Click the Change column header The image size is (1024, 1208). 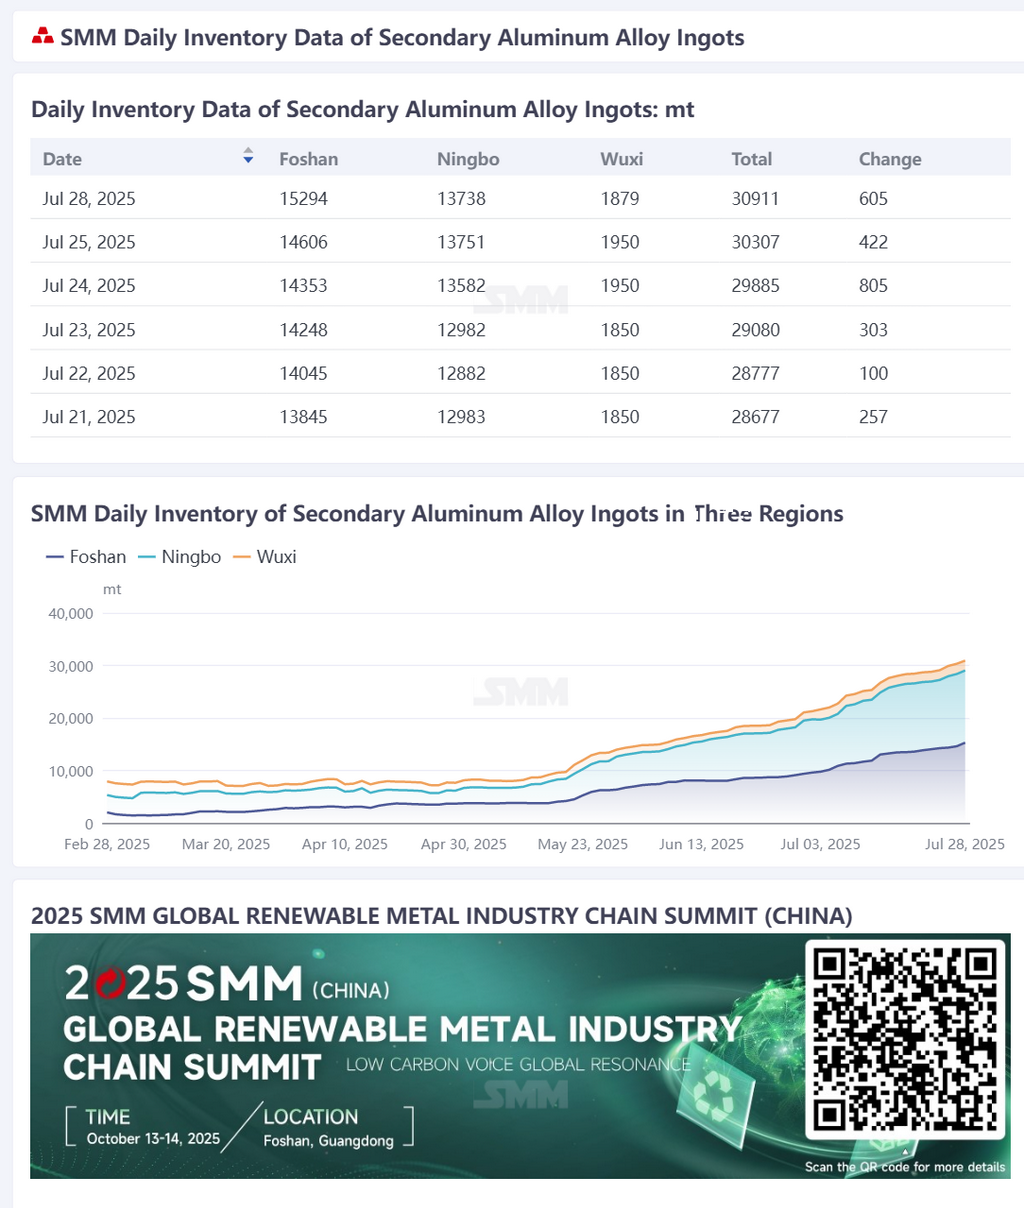pos(890,159)
